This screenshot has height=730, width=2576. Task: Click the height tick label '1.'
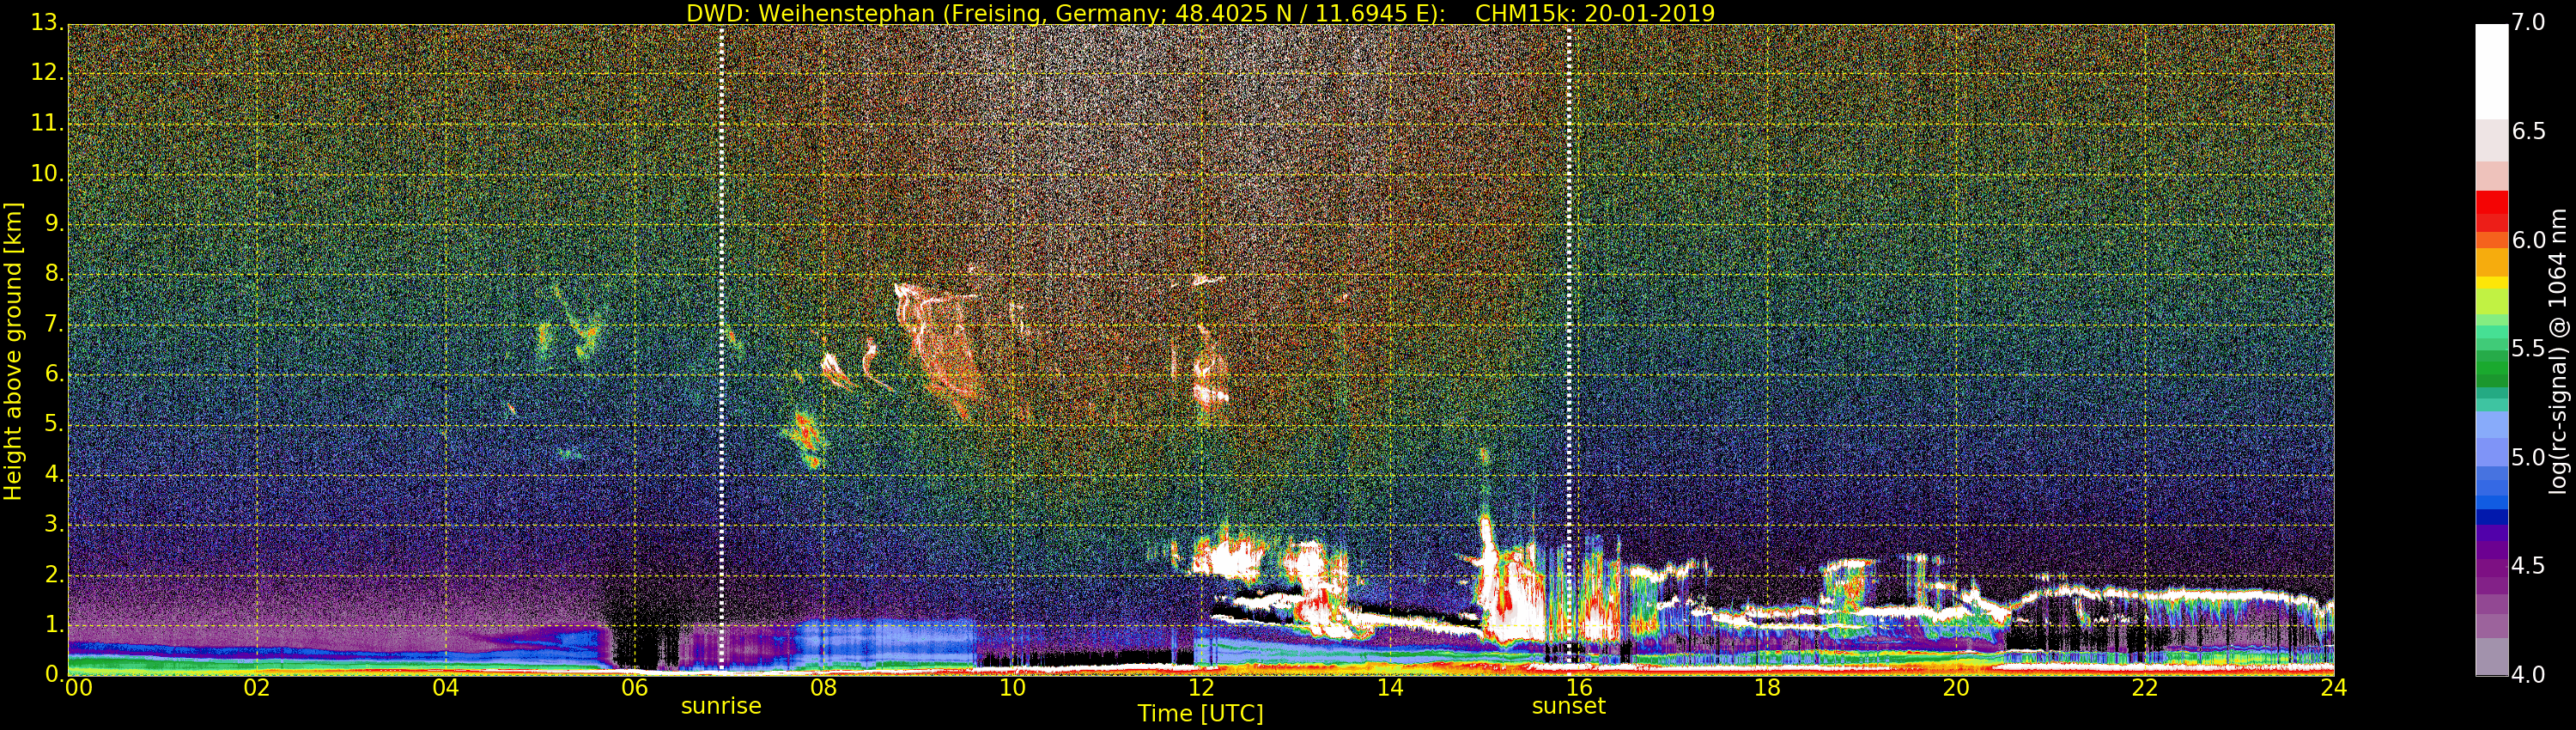[53, 624]
